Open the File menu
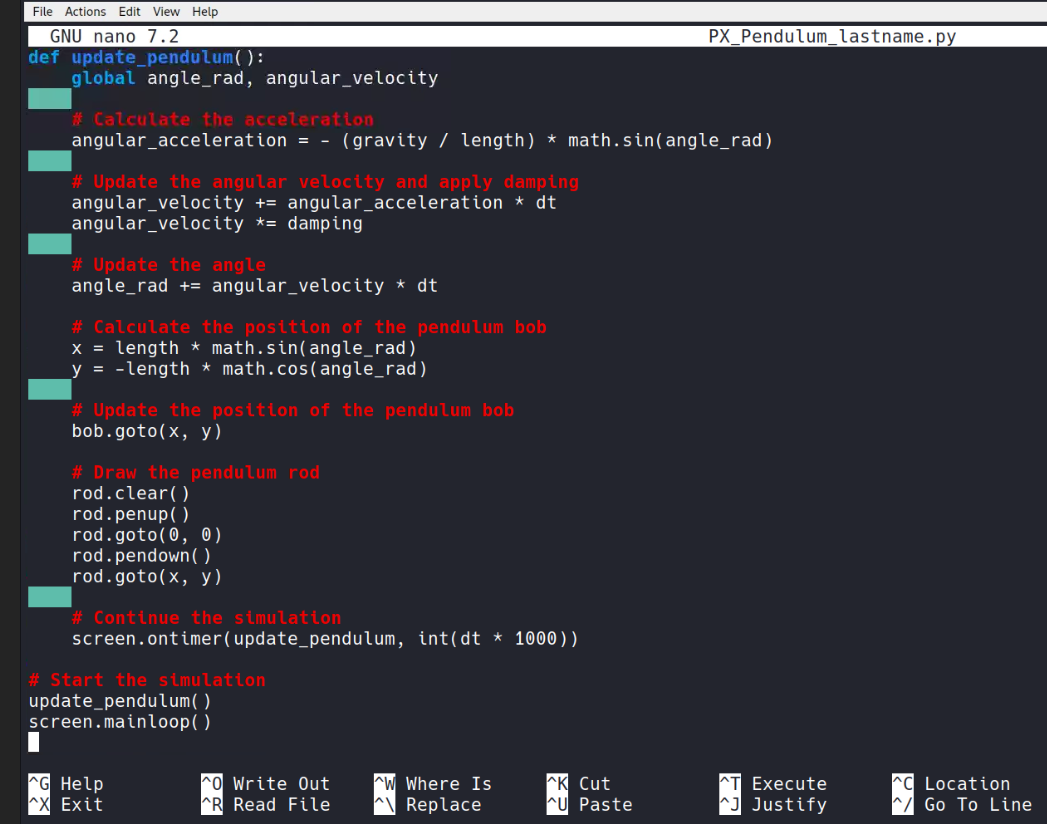Viewport: 1047px width, 824px height. click(x=42, y=11)
